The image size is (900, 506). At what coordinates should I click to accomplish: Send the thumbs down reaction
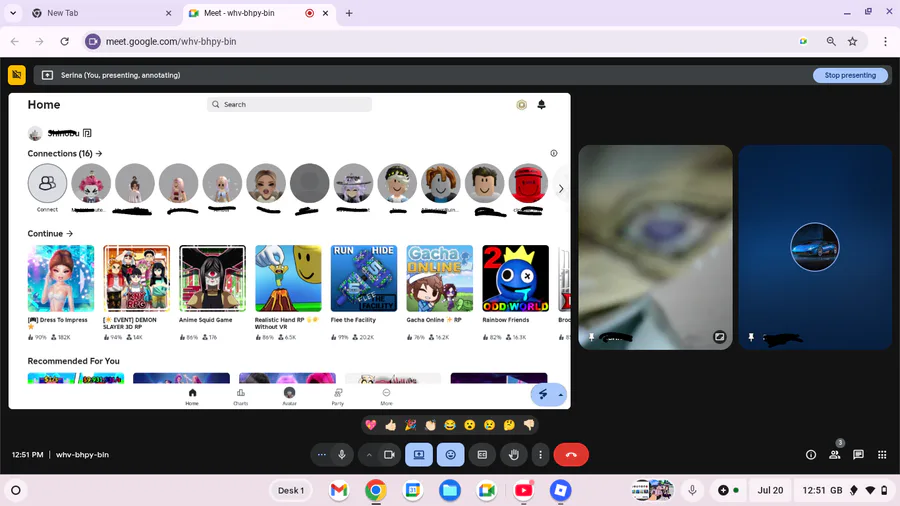click(x=529, y=425)
